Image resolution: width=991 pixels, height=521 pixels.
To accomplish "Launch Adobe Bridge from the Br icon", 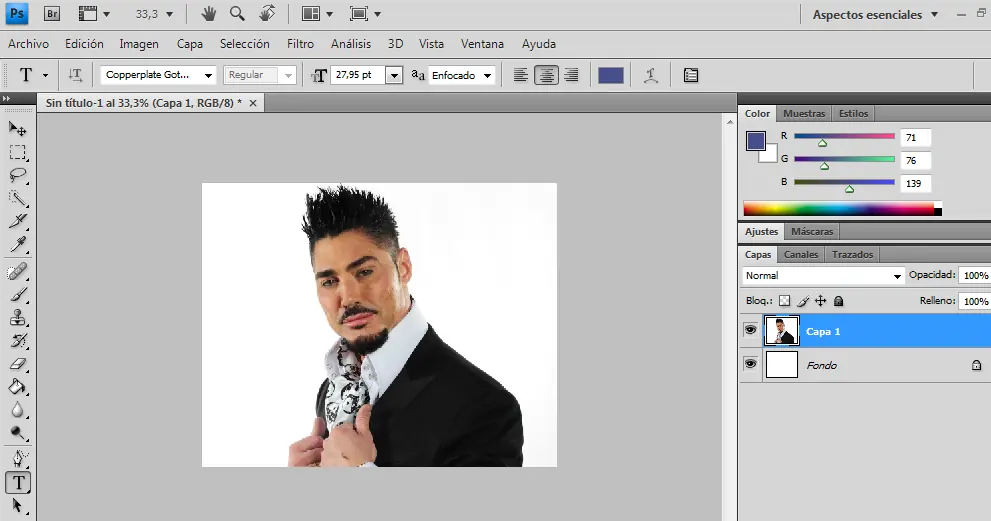I will pyautogui.click(x=52, y=14).
